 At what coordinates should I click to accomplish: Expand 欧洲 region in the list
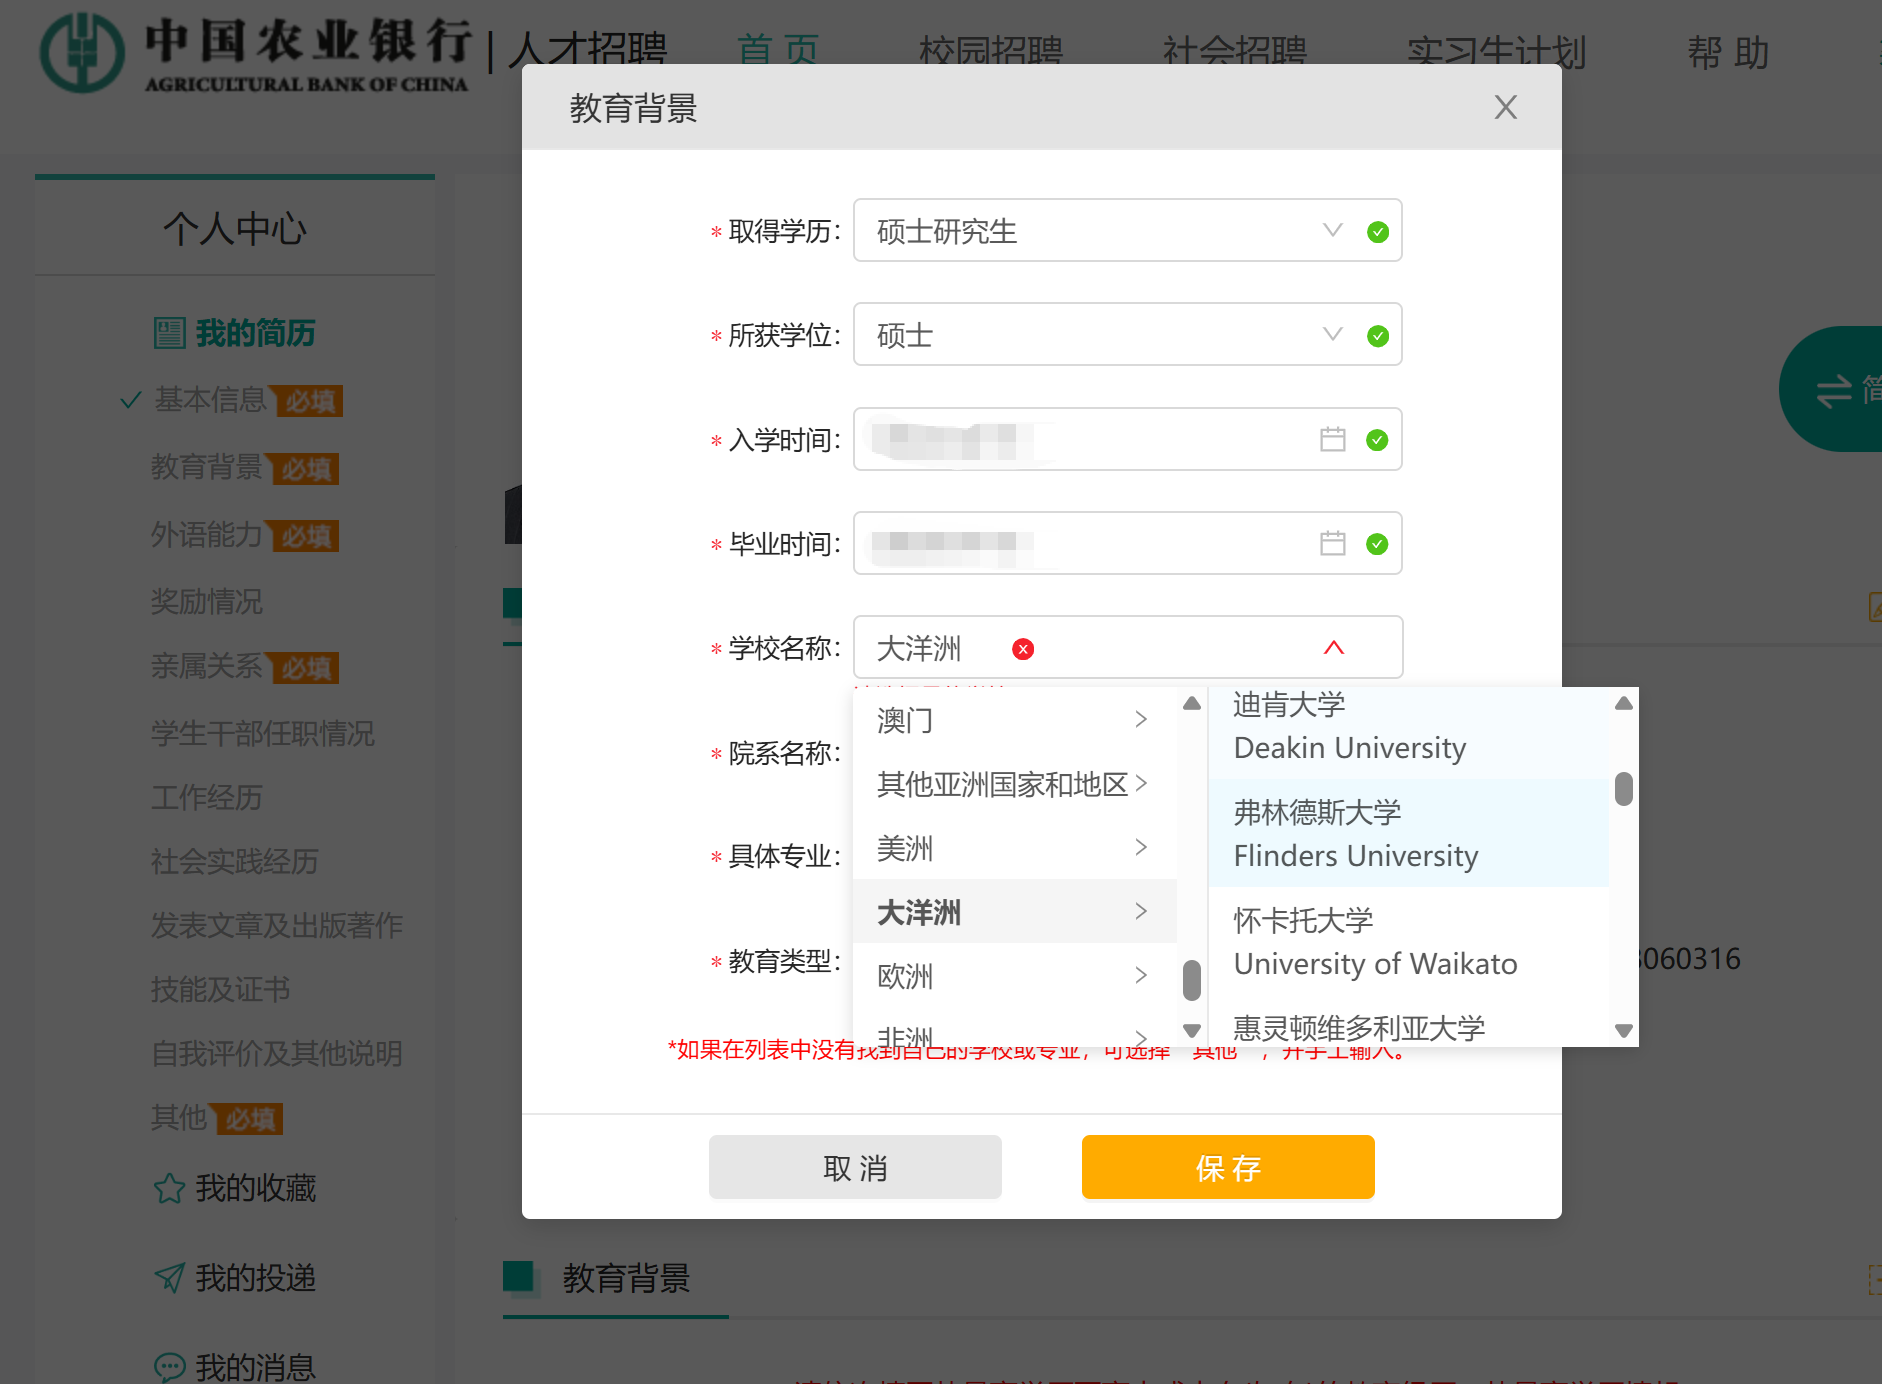pyautogui.click(x=1014, y=975)
